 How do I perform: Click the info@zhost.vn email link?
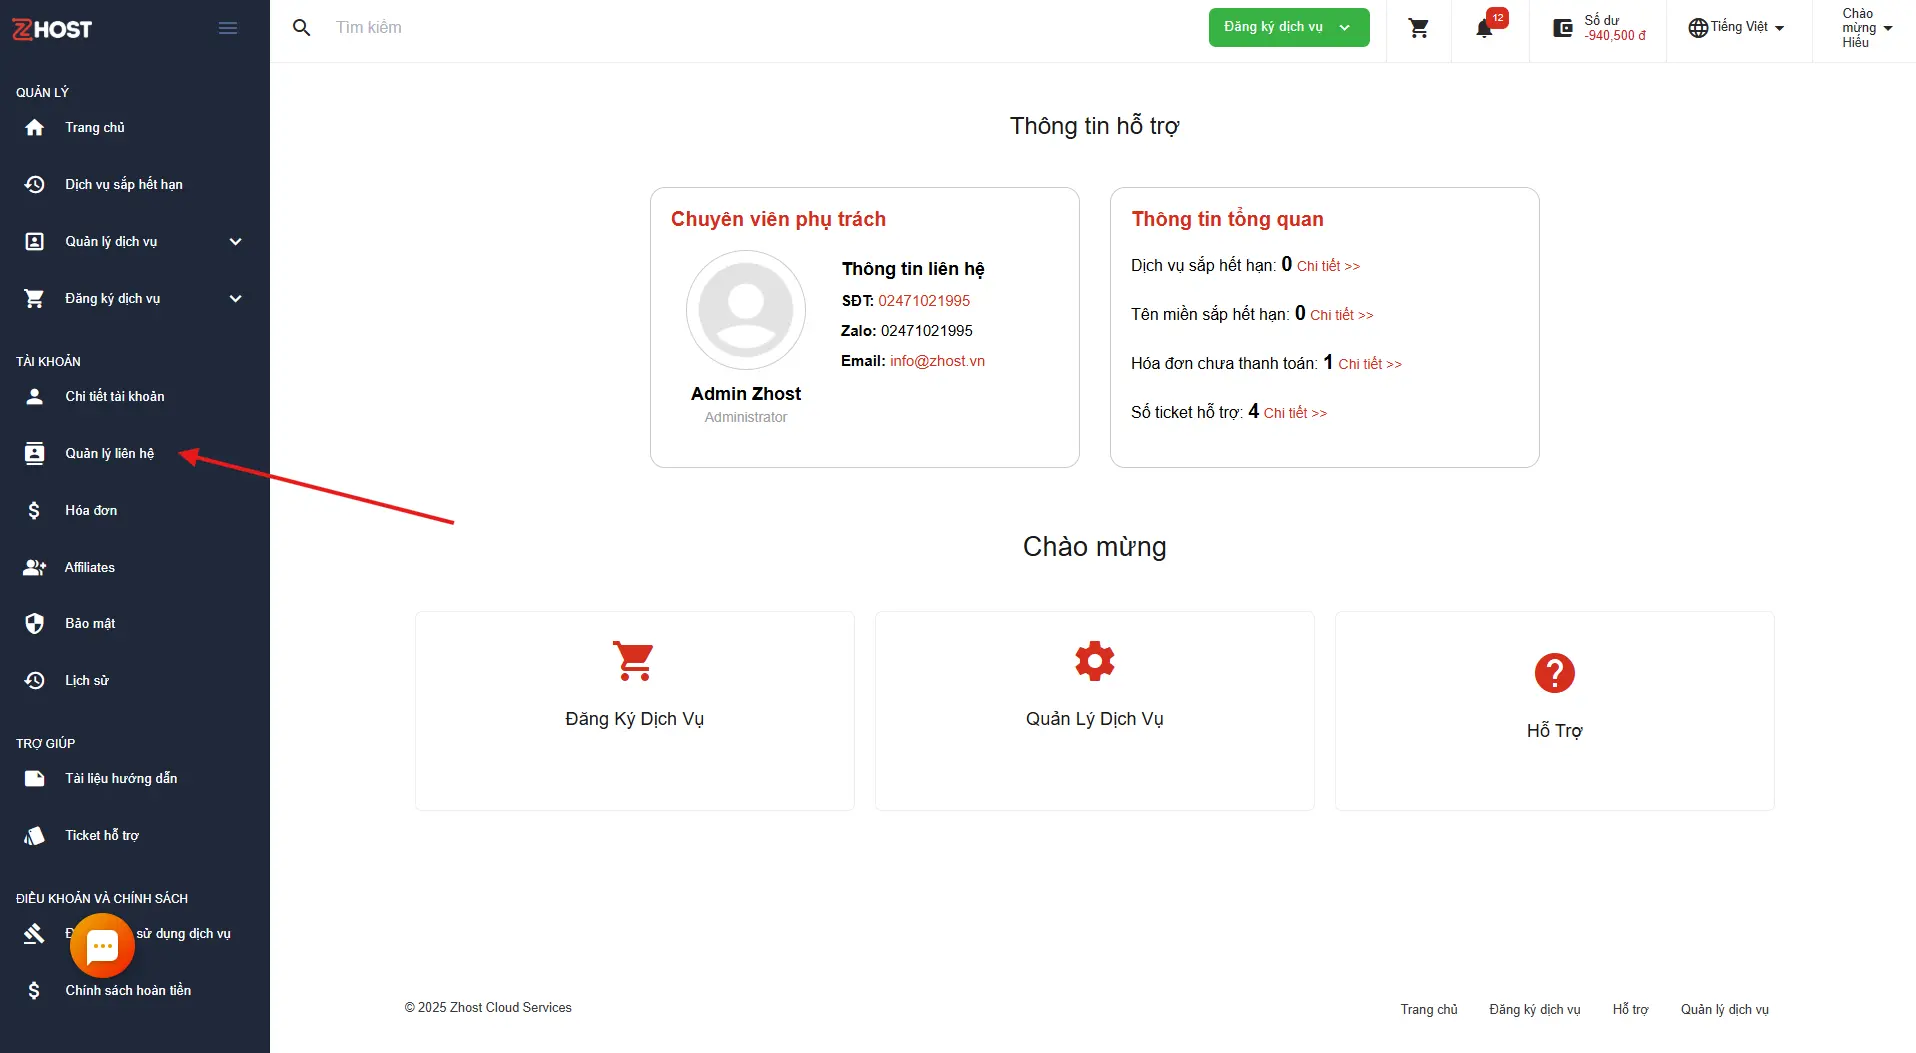pos(937,361)
